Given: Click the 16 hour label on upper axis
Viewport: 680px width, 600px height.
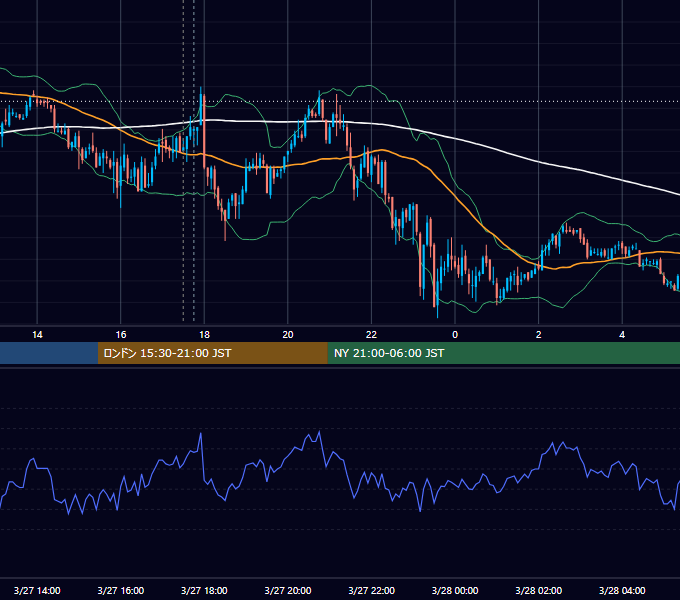Looking at the screenshot, I should (x=121, y=335).
